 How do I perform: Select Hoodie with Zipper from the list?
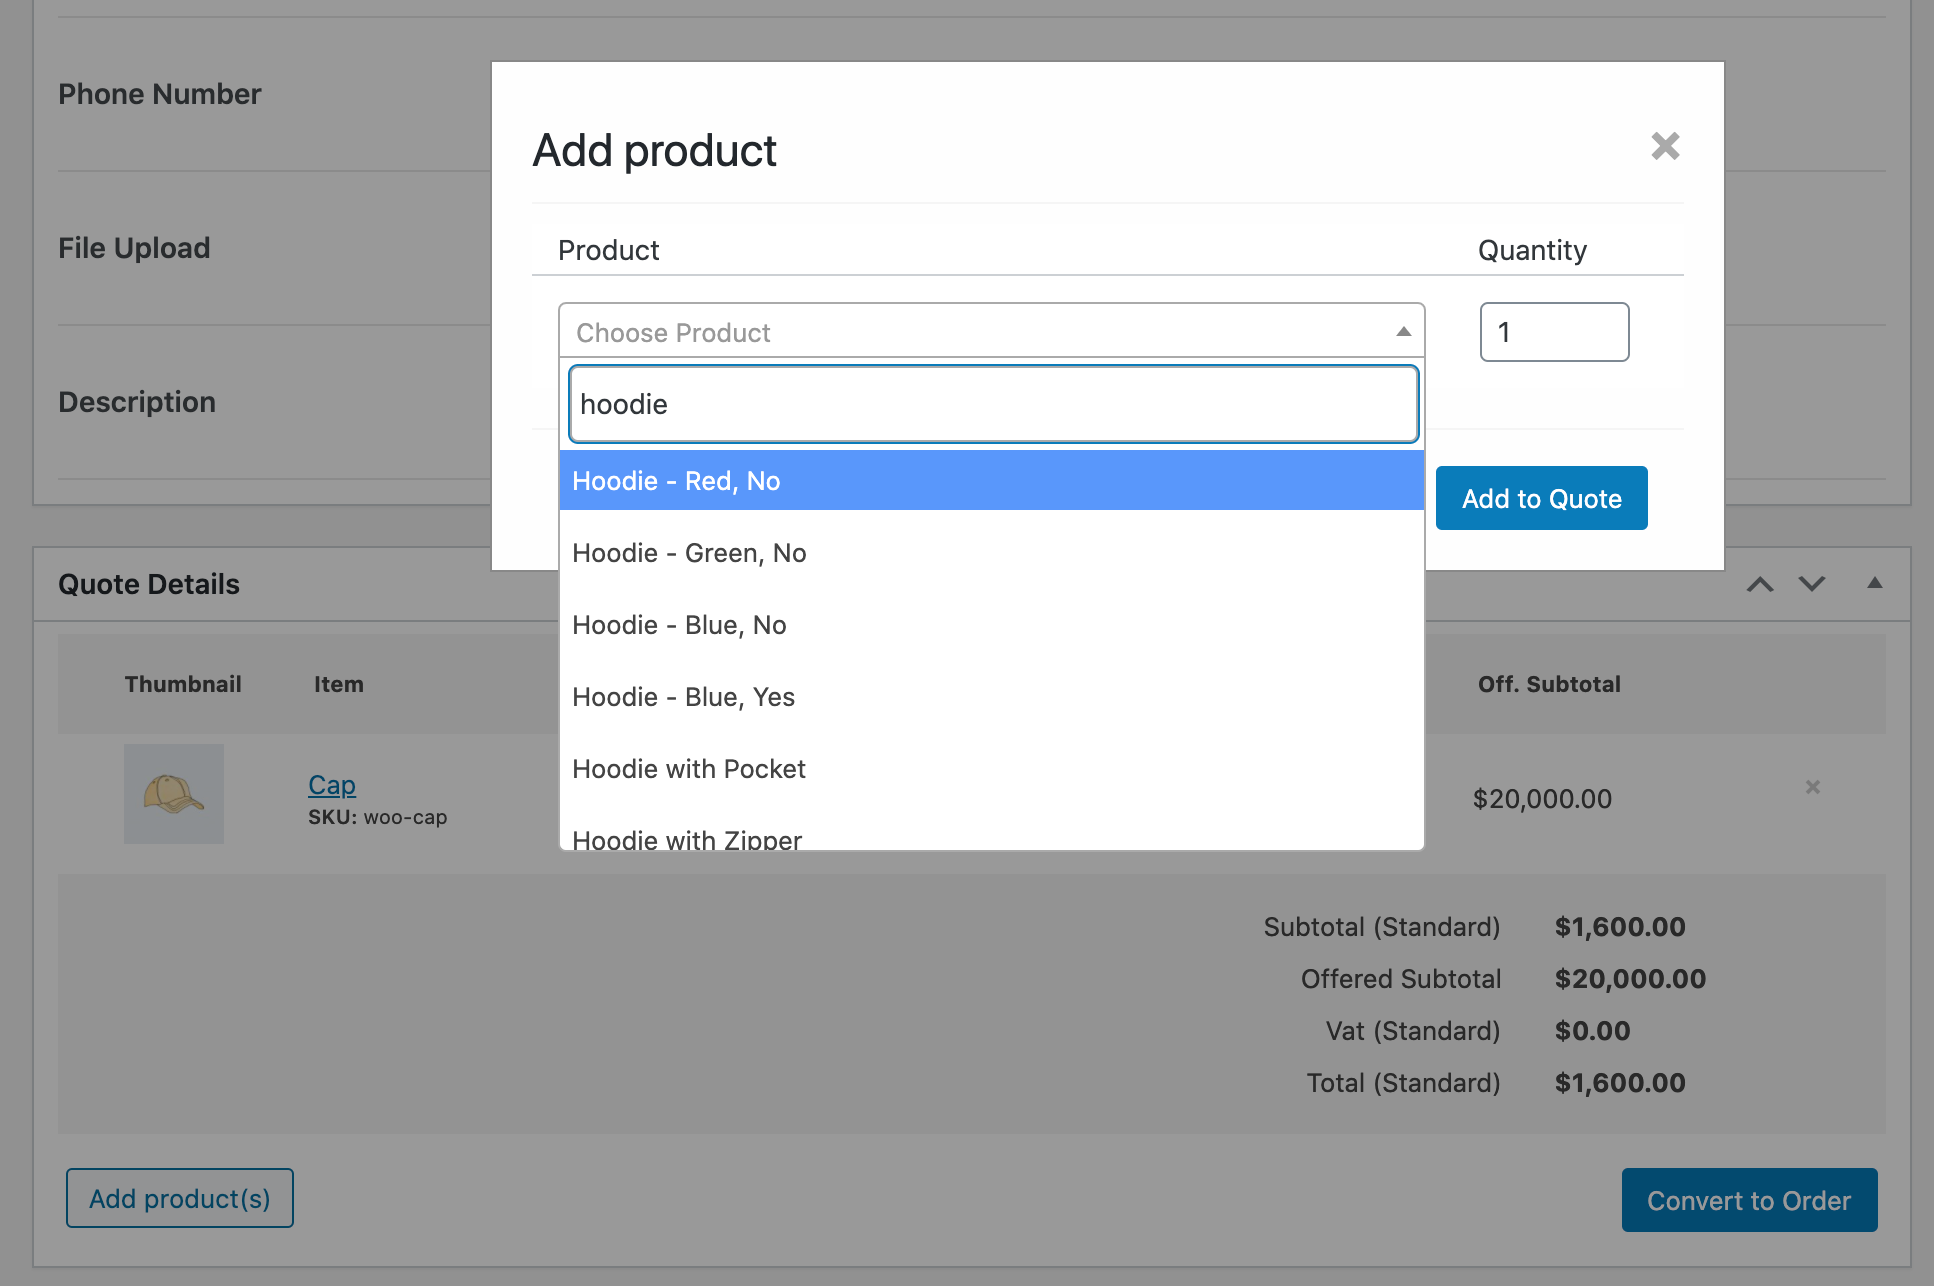click(x=686, y=838)
